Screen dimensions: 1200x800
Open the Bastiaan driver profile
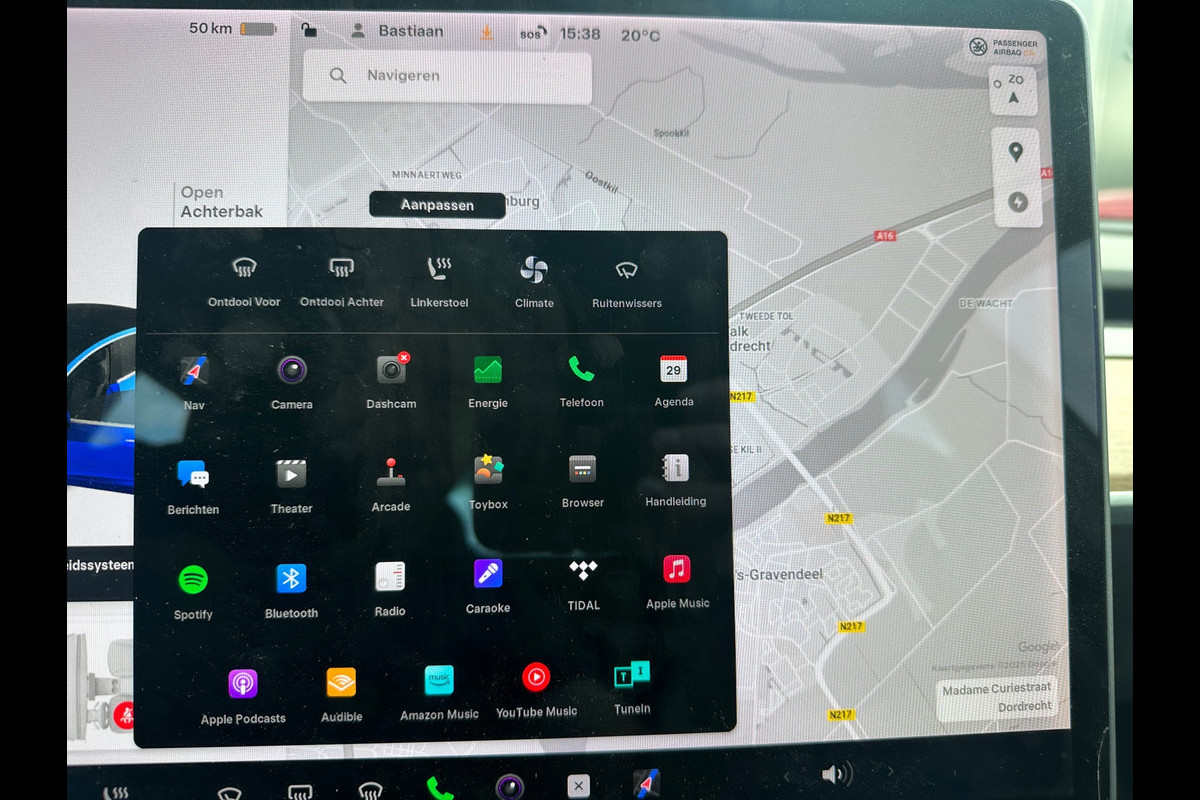[x=397, y=31]
